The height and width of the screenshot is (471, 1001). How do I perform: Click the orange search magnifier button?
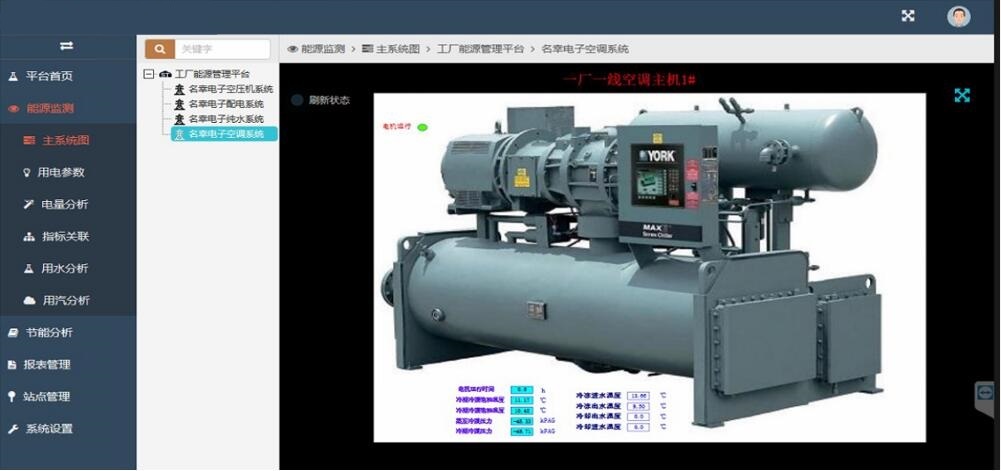click(x=160, y=49)
